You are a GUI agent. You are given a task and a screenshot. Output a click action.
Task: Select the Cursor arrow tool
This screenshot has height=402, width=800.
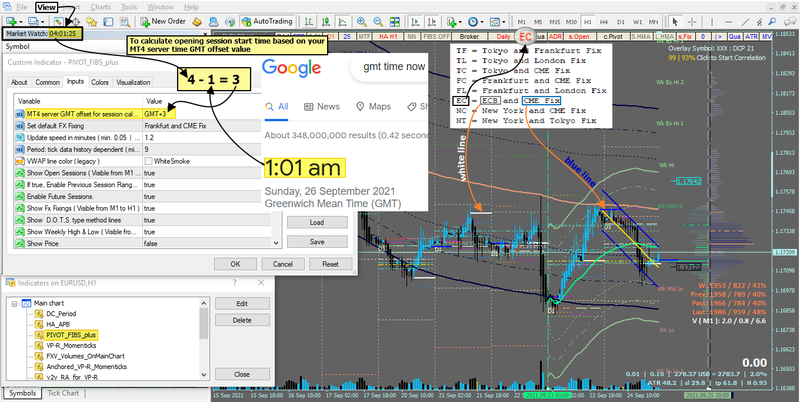coord(676,21)
